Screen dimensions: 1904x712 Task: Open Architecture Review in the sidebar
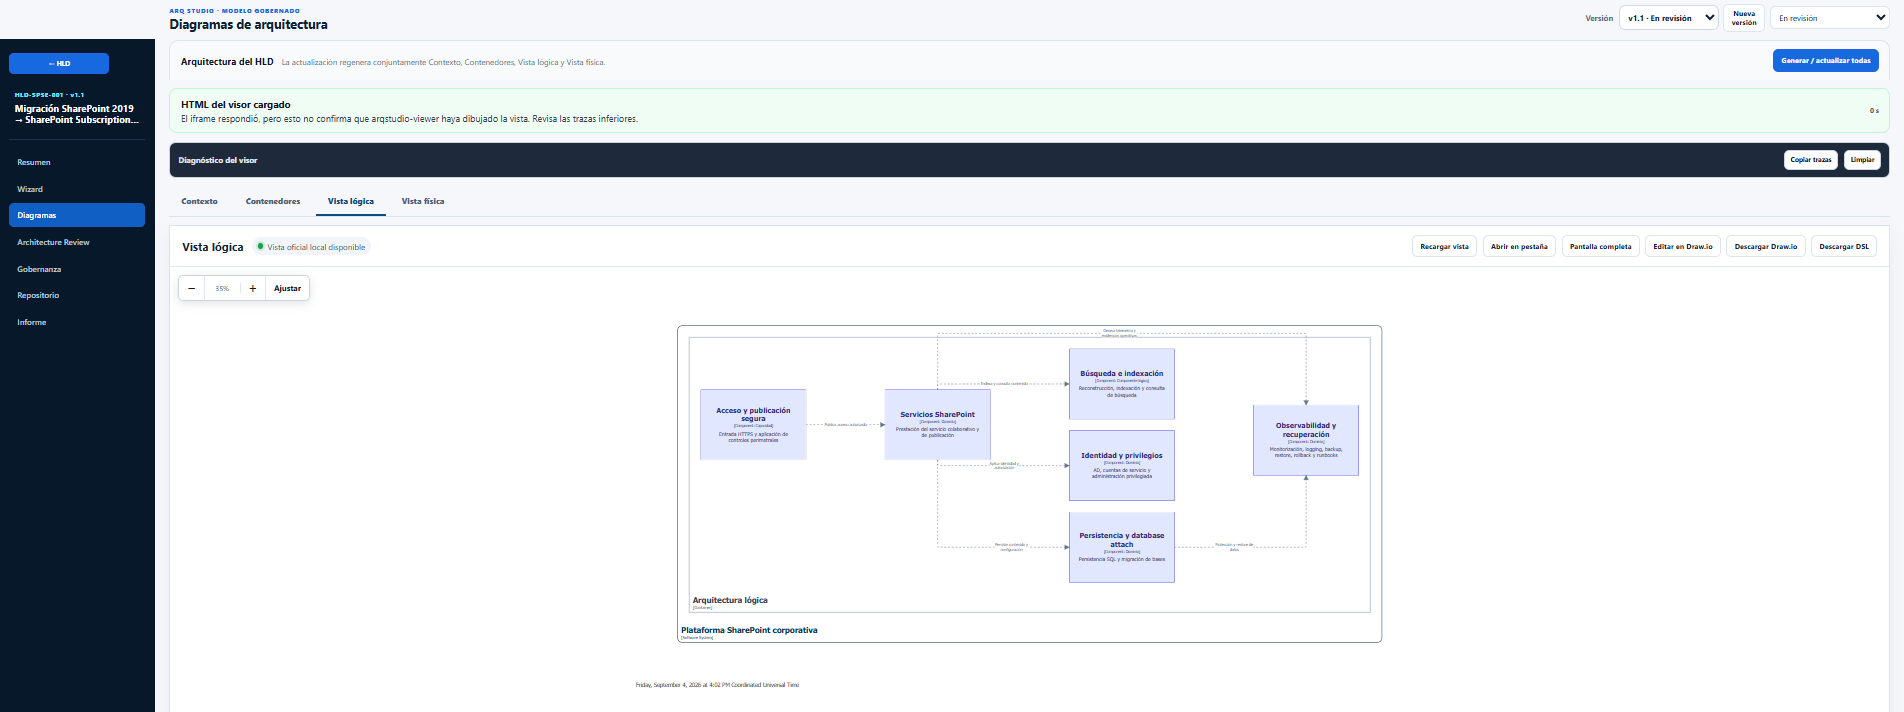point(77,242)
